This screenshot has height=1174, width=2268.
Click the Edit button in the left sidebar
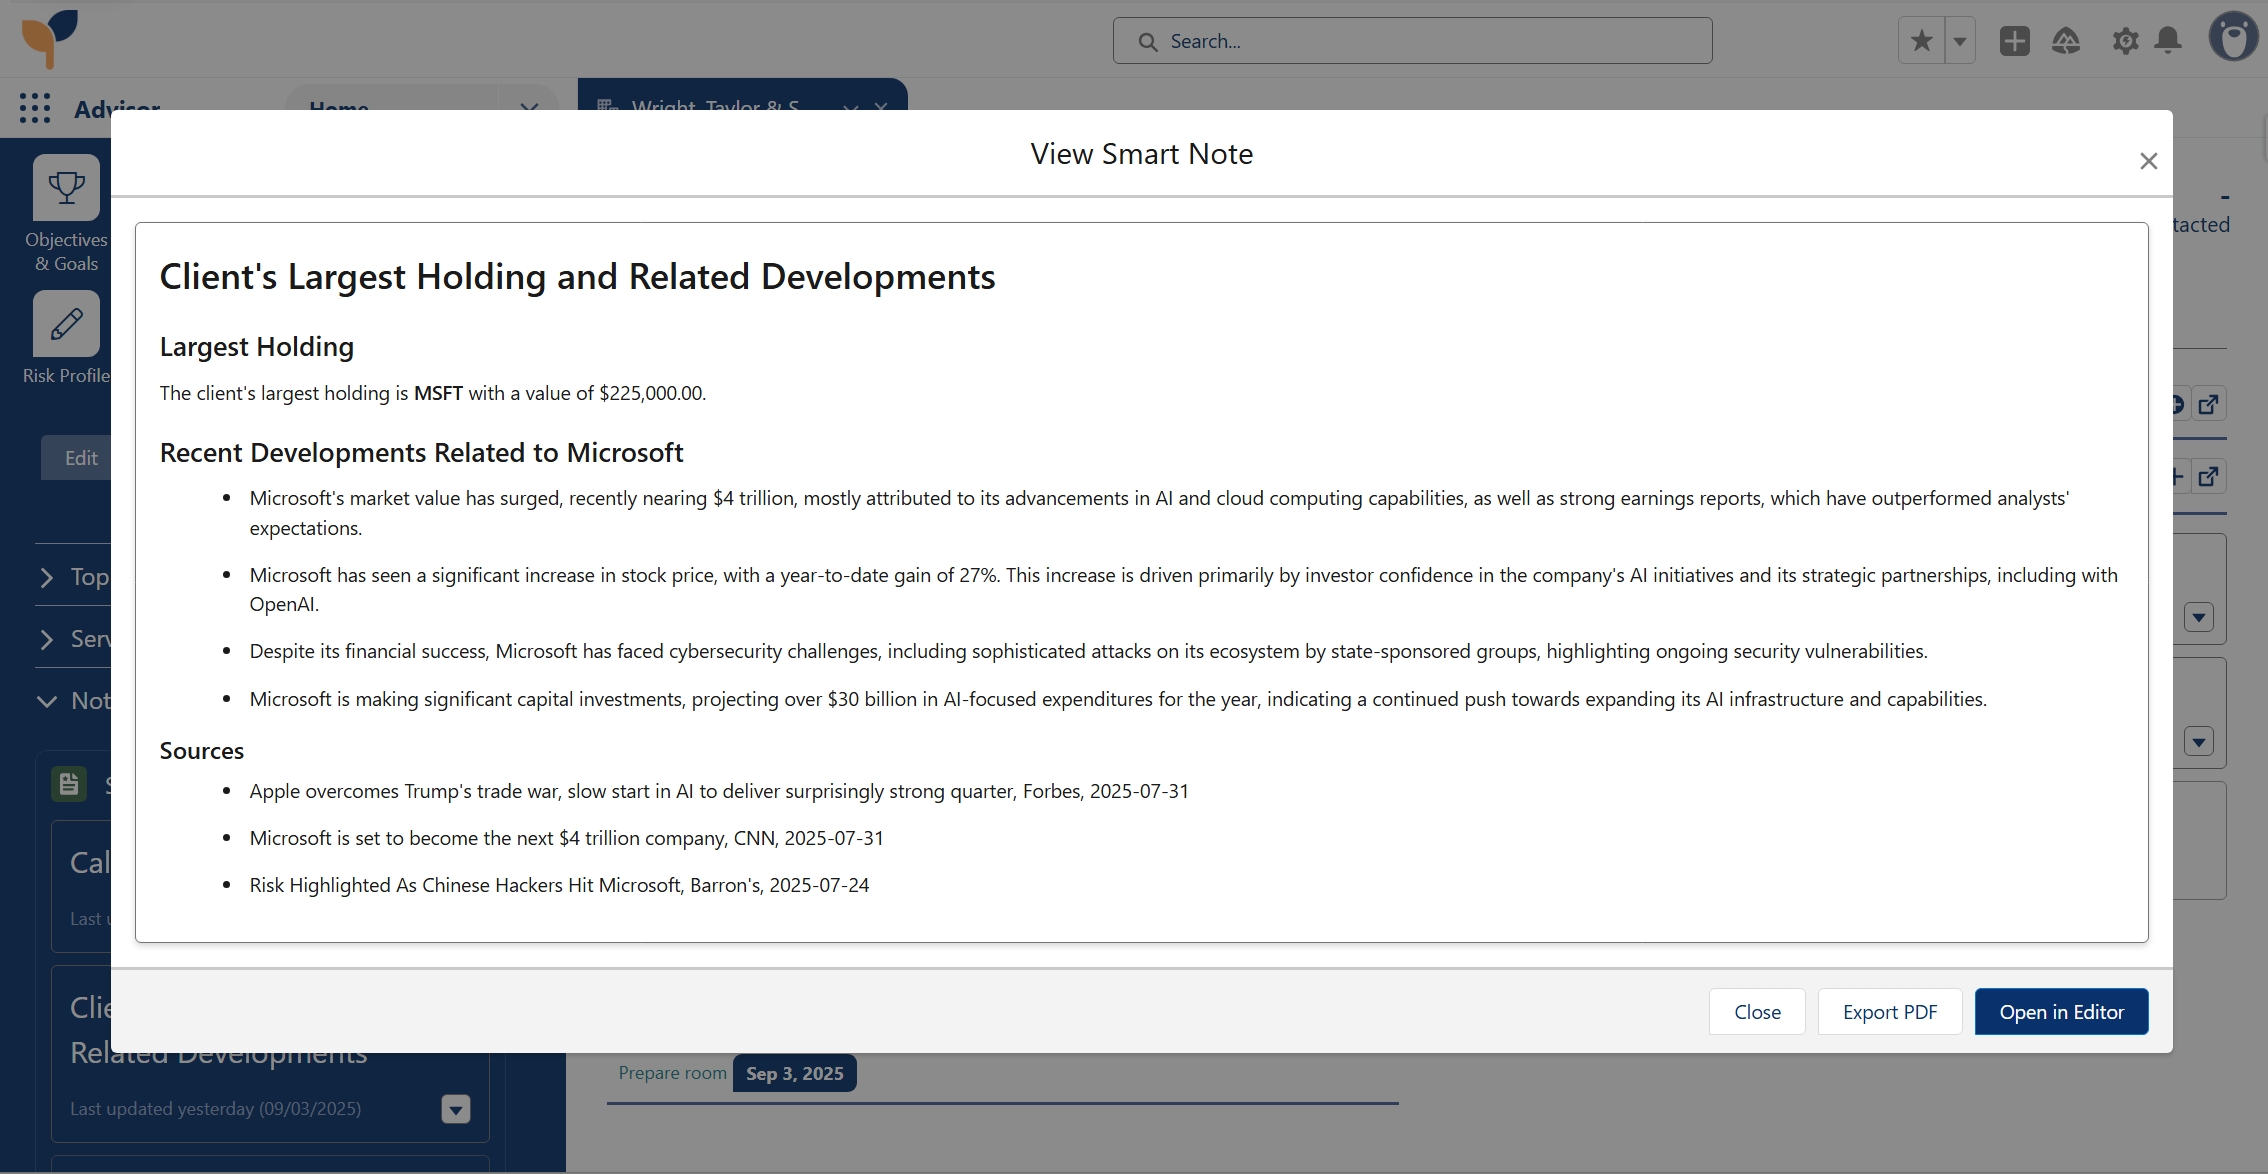point(80,458)
